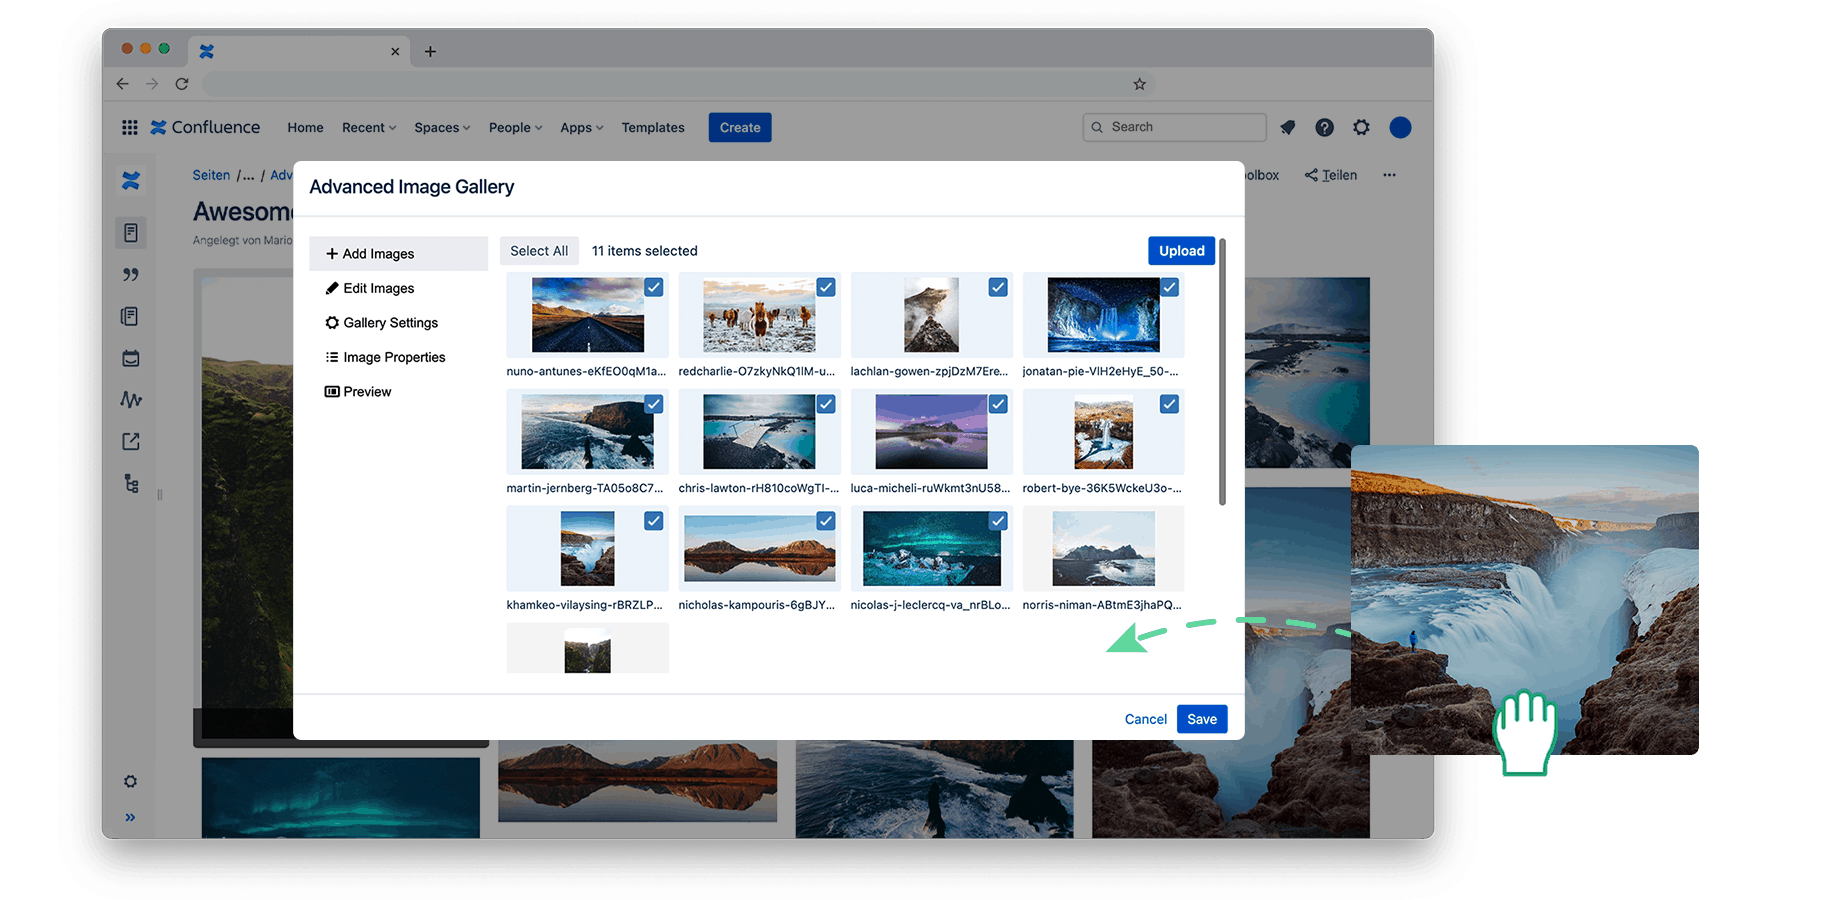Select the nicolas-j-leclercq thumbnail
Screen dimensions: 1840x900
pyautogui.click(x=931, y=548)
